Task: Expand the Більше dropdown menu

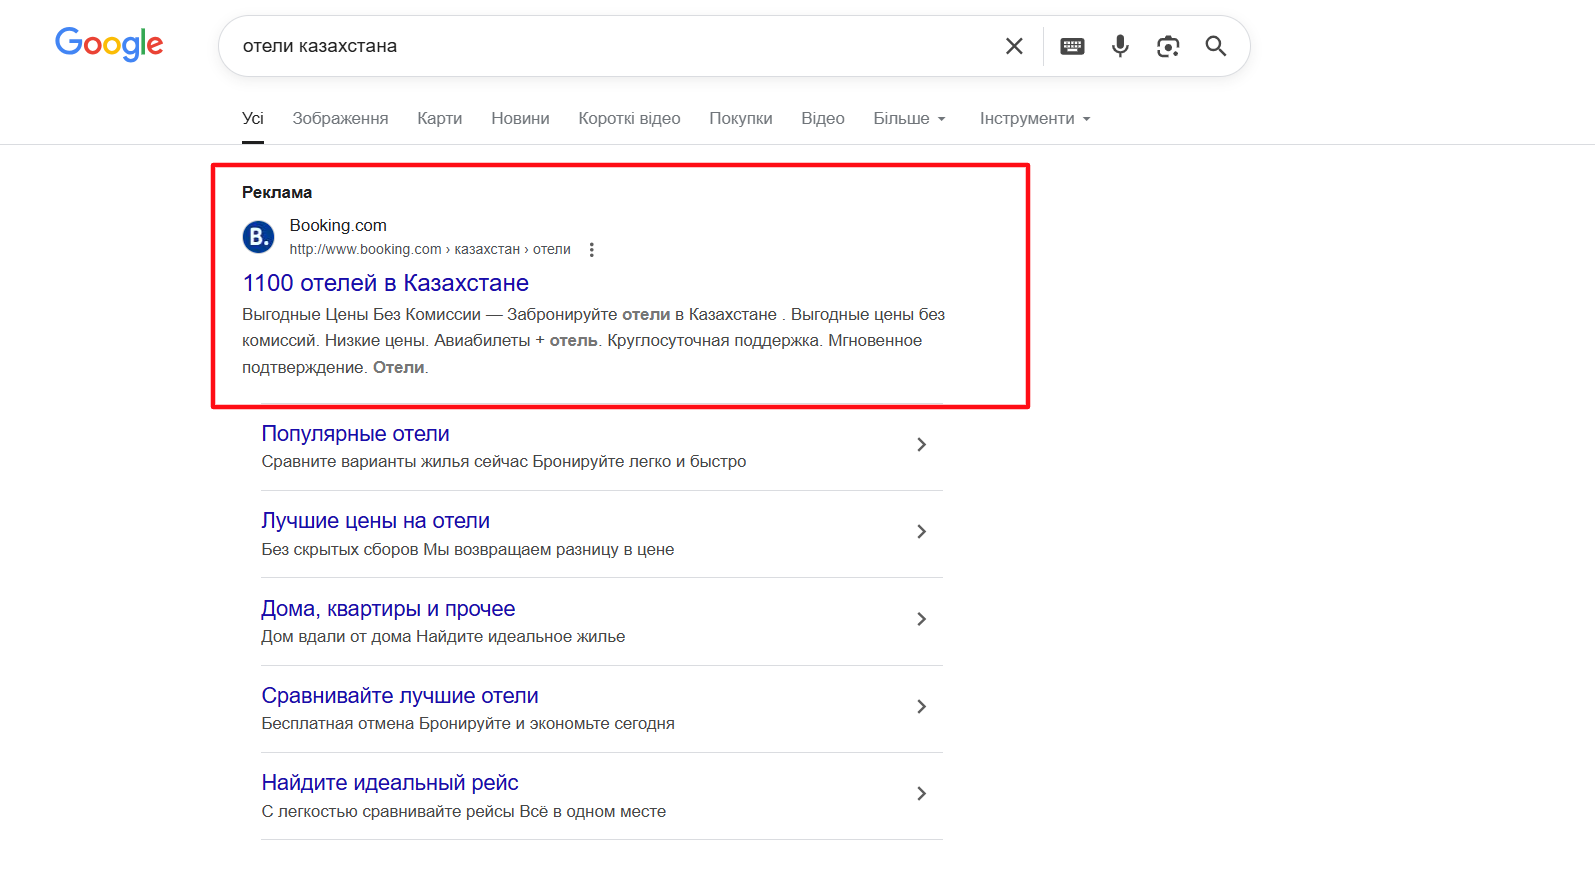Action: (909, 119)
